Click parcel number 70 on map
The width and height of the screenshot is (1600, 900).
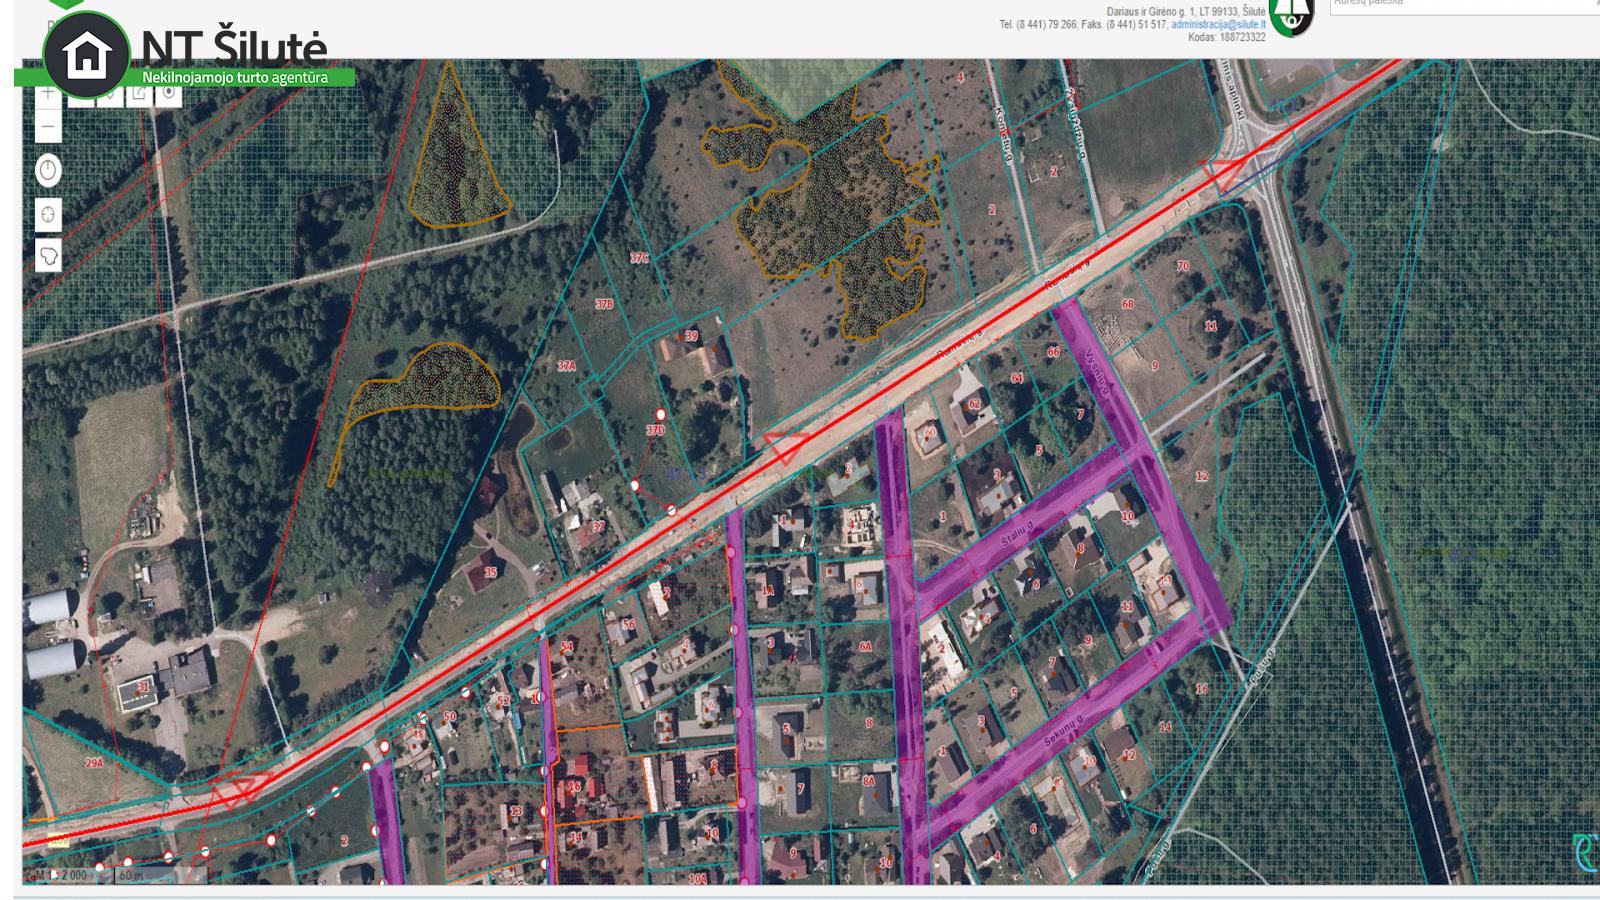click(x=1183, y=266)
